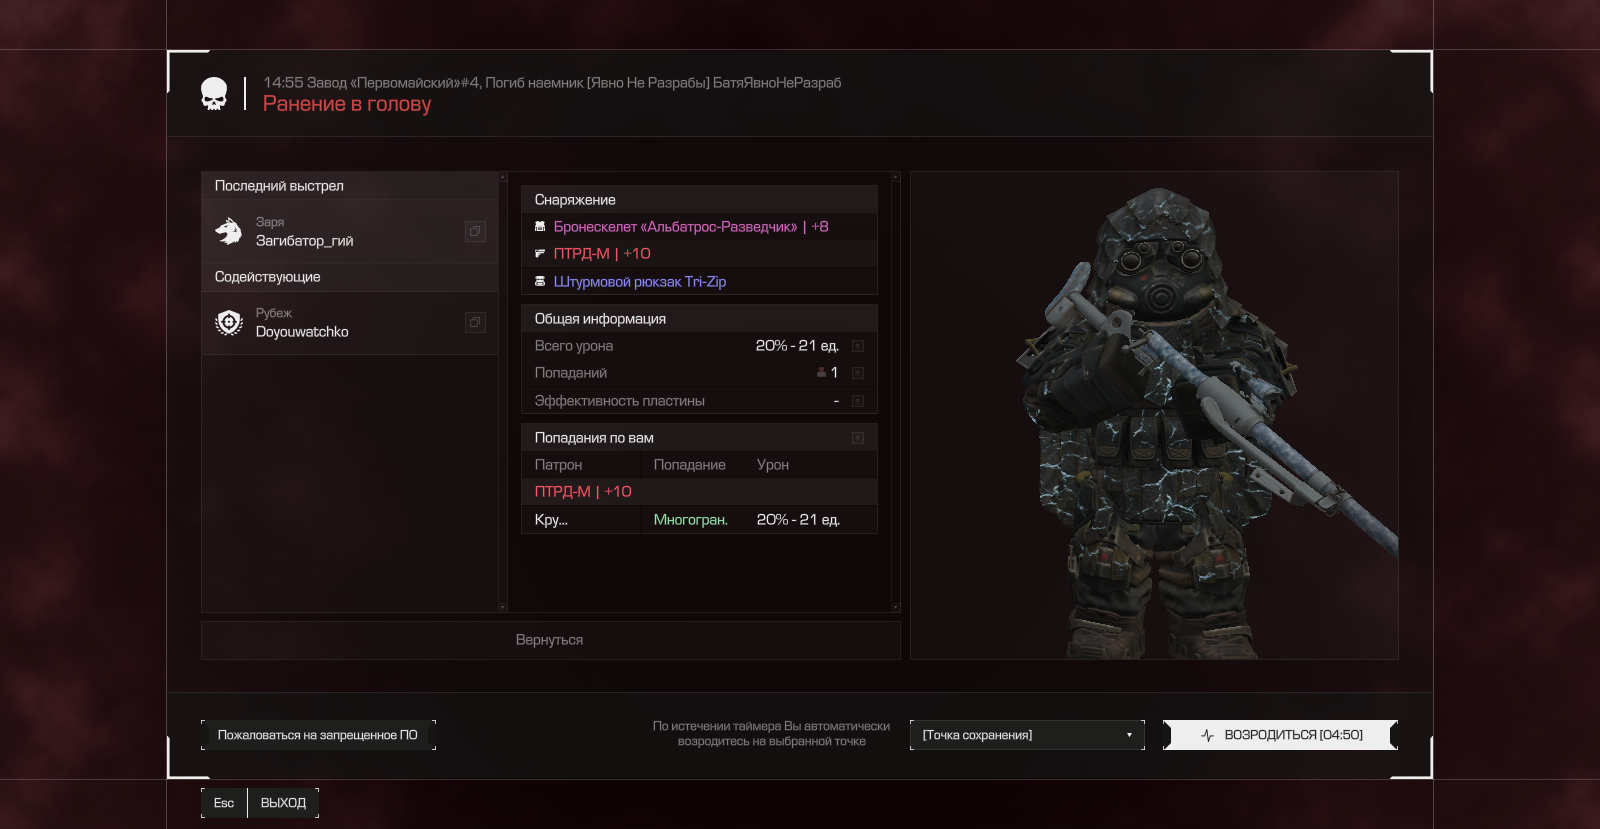Click ВОЗРОДИТЬСЯ [04:50] respawn button
1600x829 pixels.
click(1280, 735)
